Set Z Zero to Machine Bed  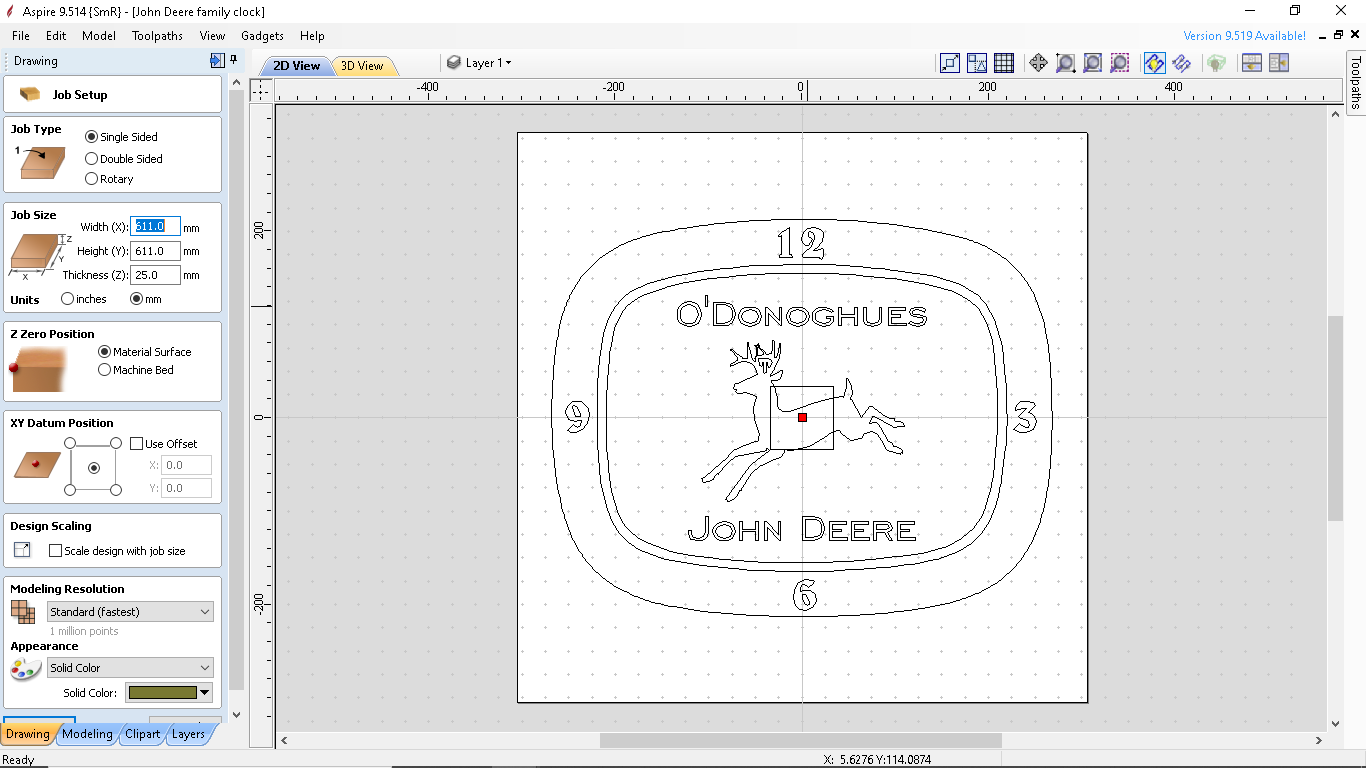tap(104, 369)
